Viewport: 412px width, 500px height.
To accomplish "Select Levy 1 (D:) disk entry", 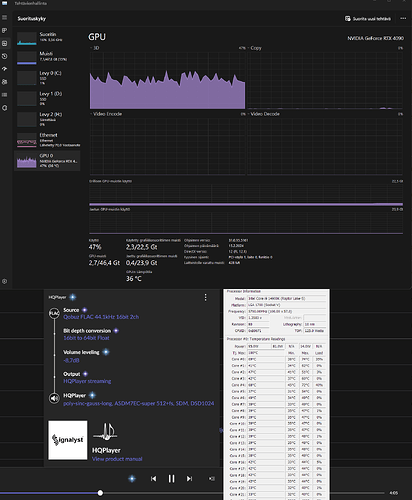I will pyautogui.click(x=47, y=98).
